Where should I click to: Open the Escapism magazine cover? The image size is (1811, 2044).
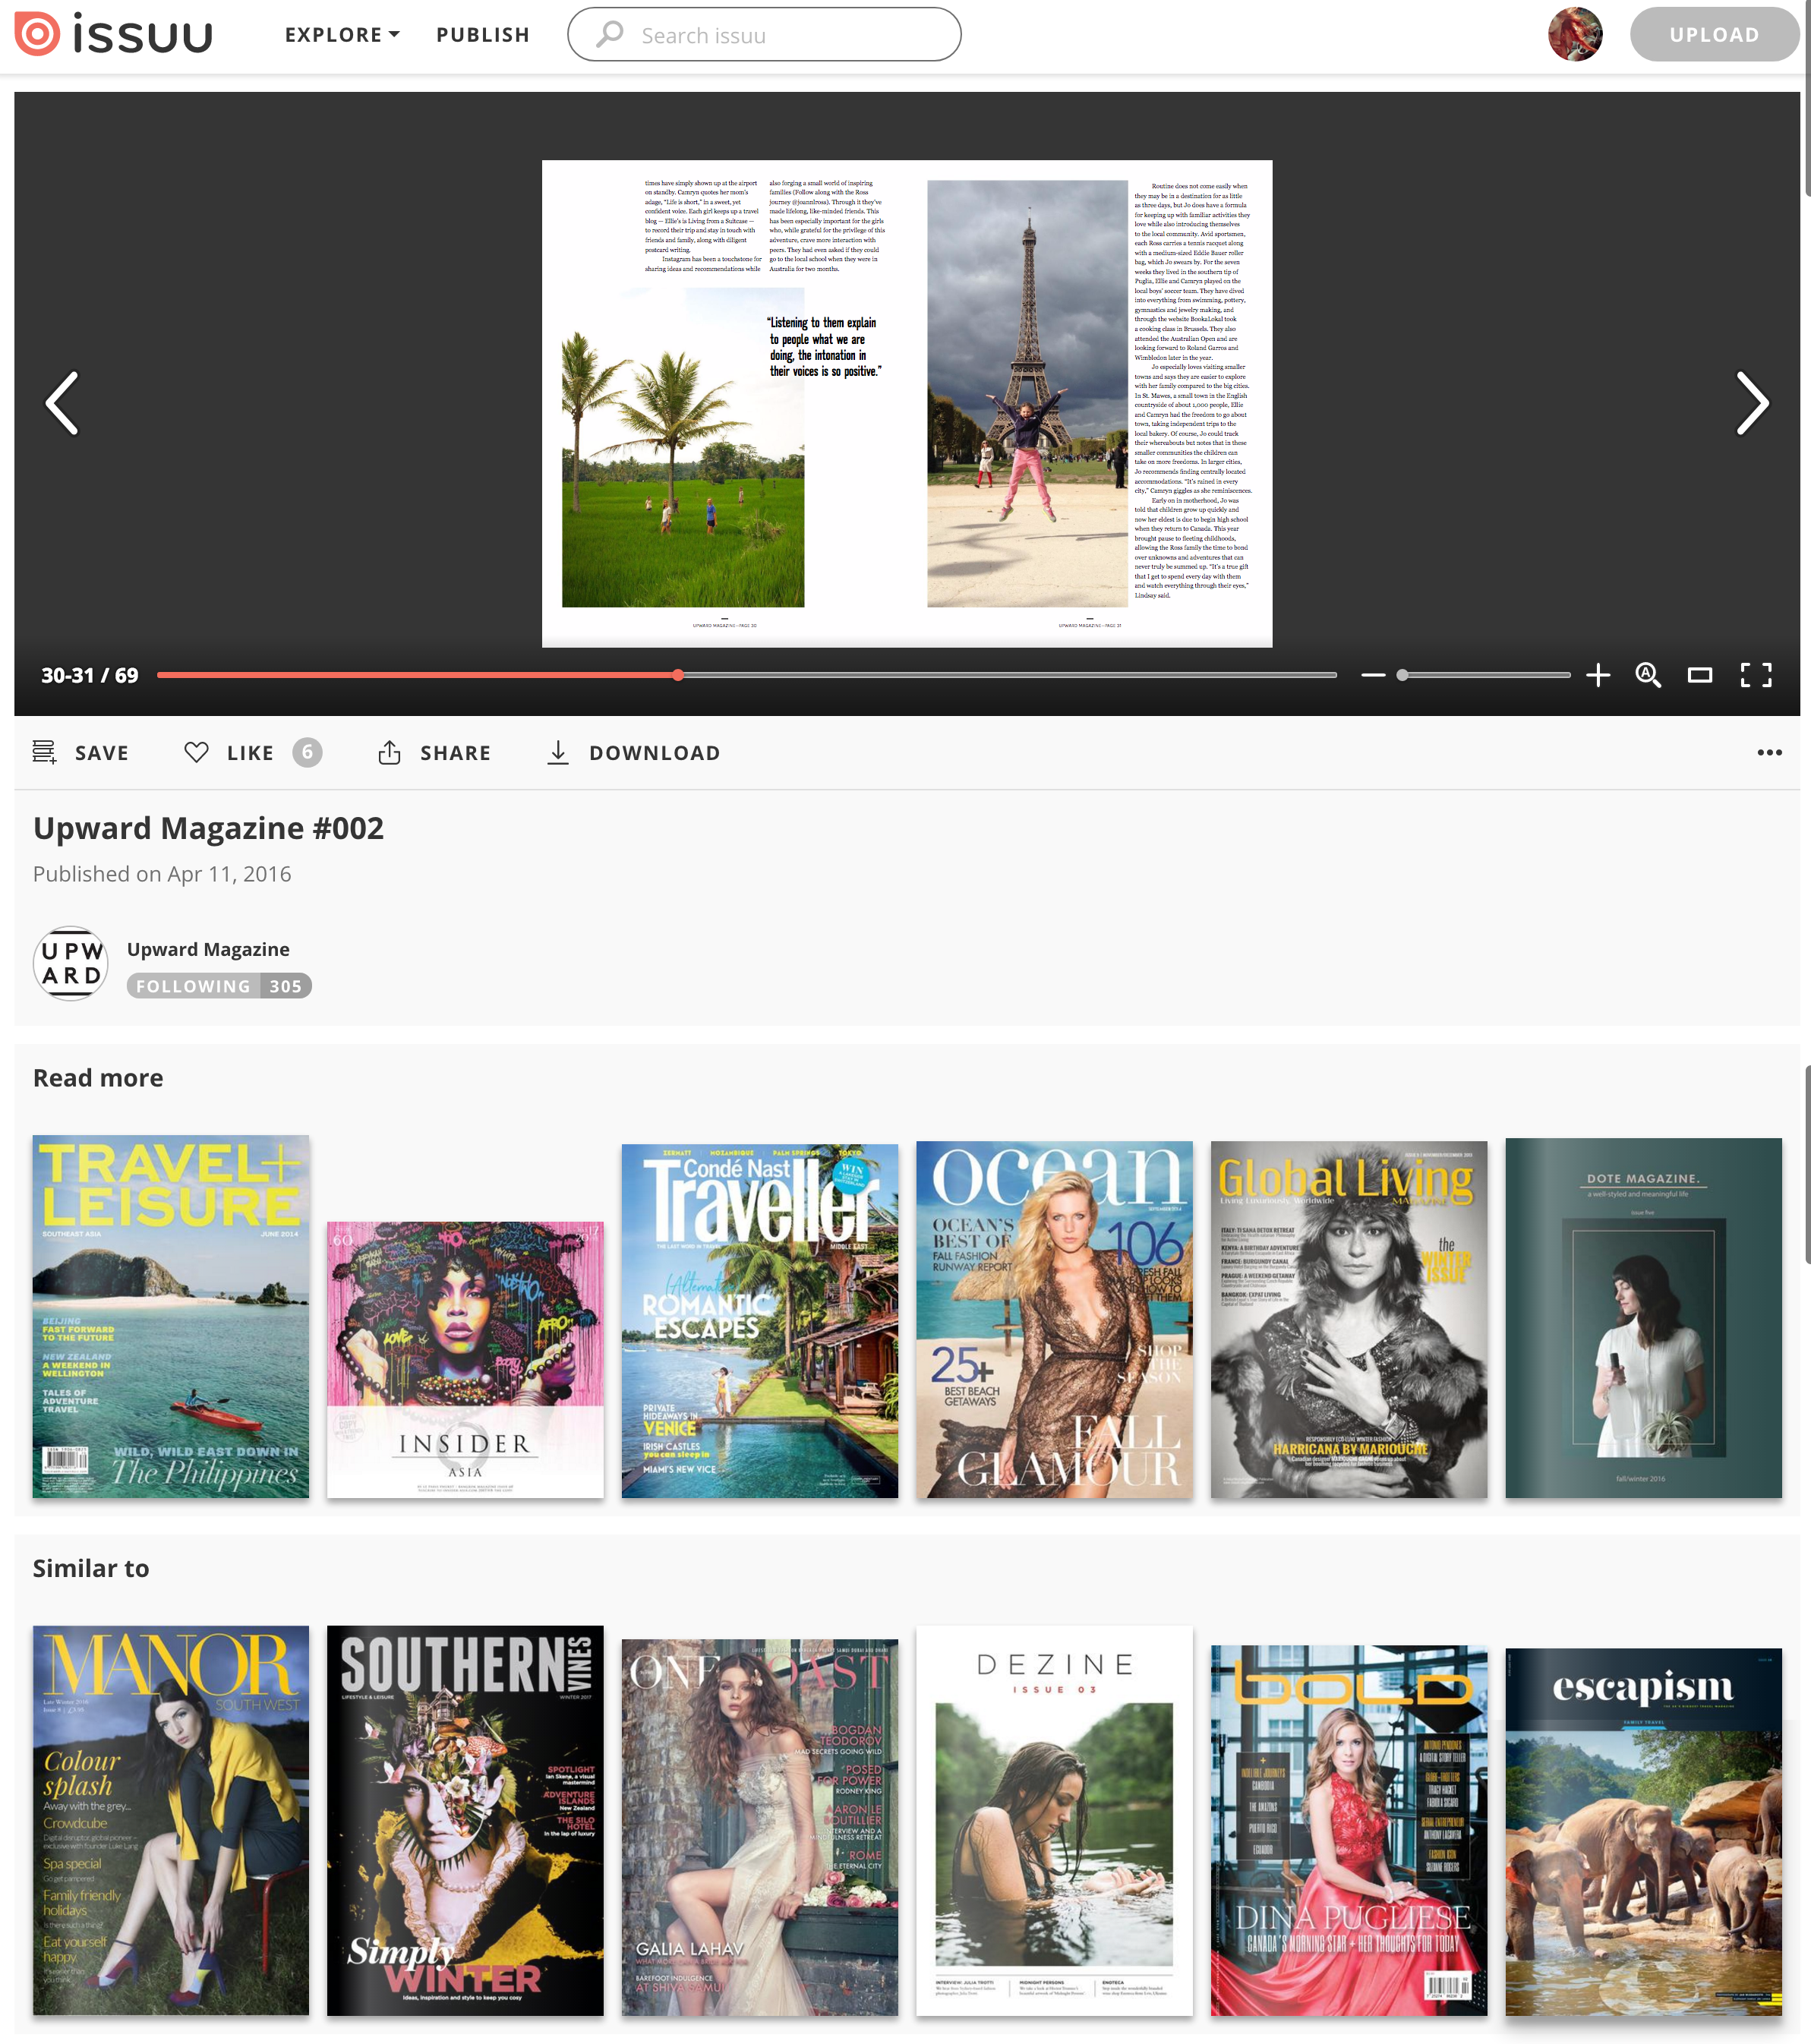click(x=1643, y=1831)
